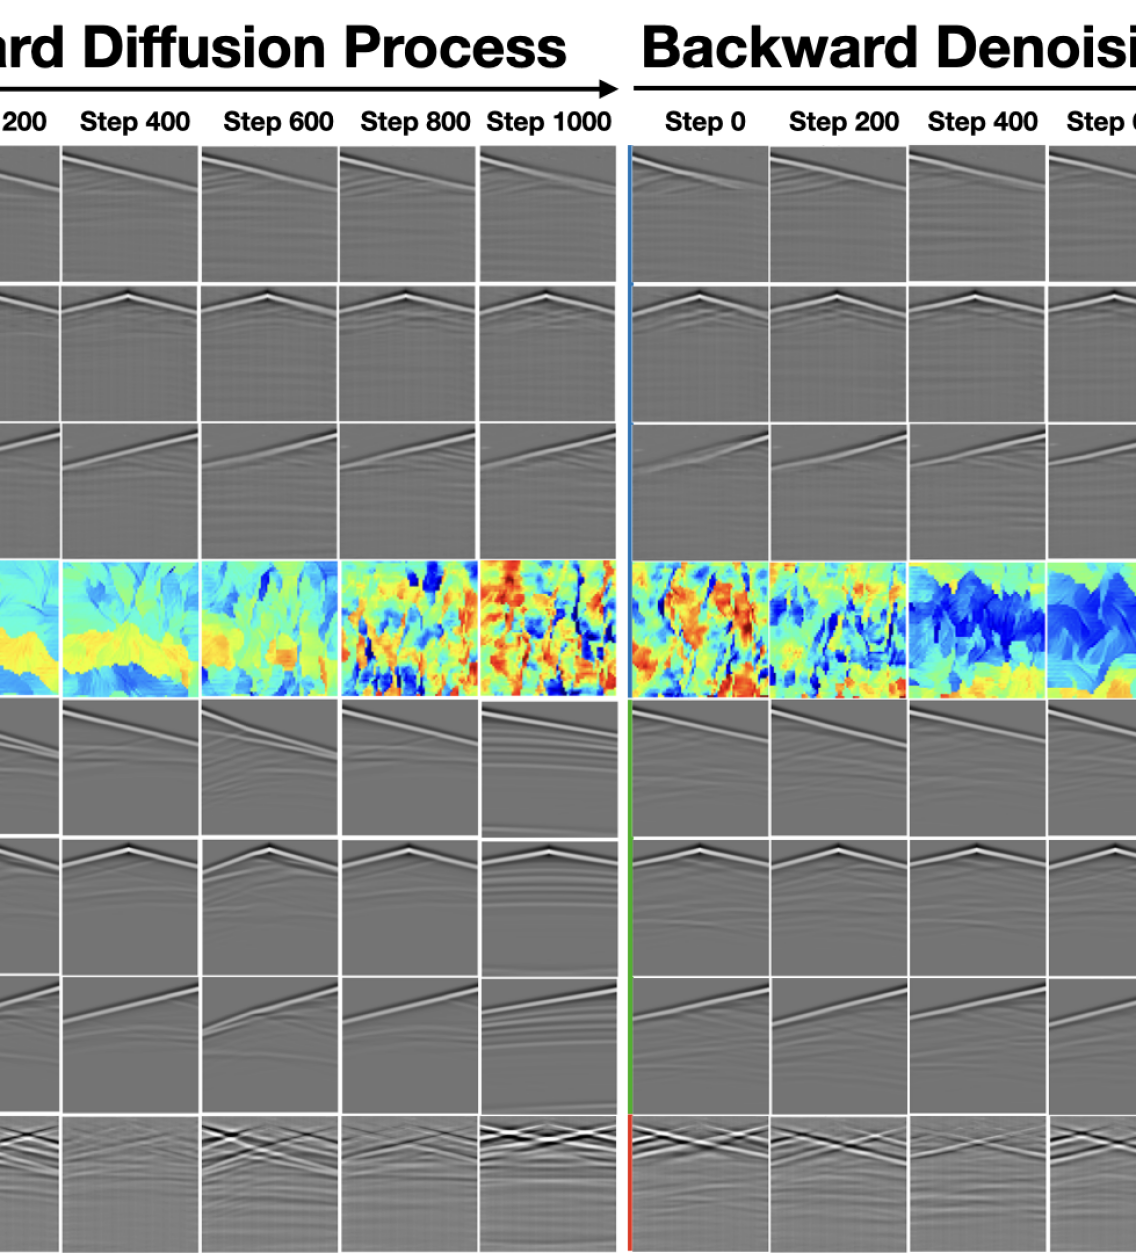Select 'Step 400' label under the backward denoising heading

click(x=983, y=122)
